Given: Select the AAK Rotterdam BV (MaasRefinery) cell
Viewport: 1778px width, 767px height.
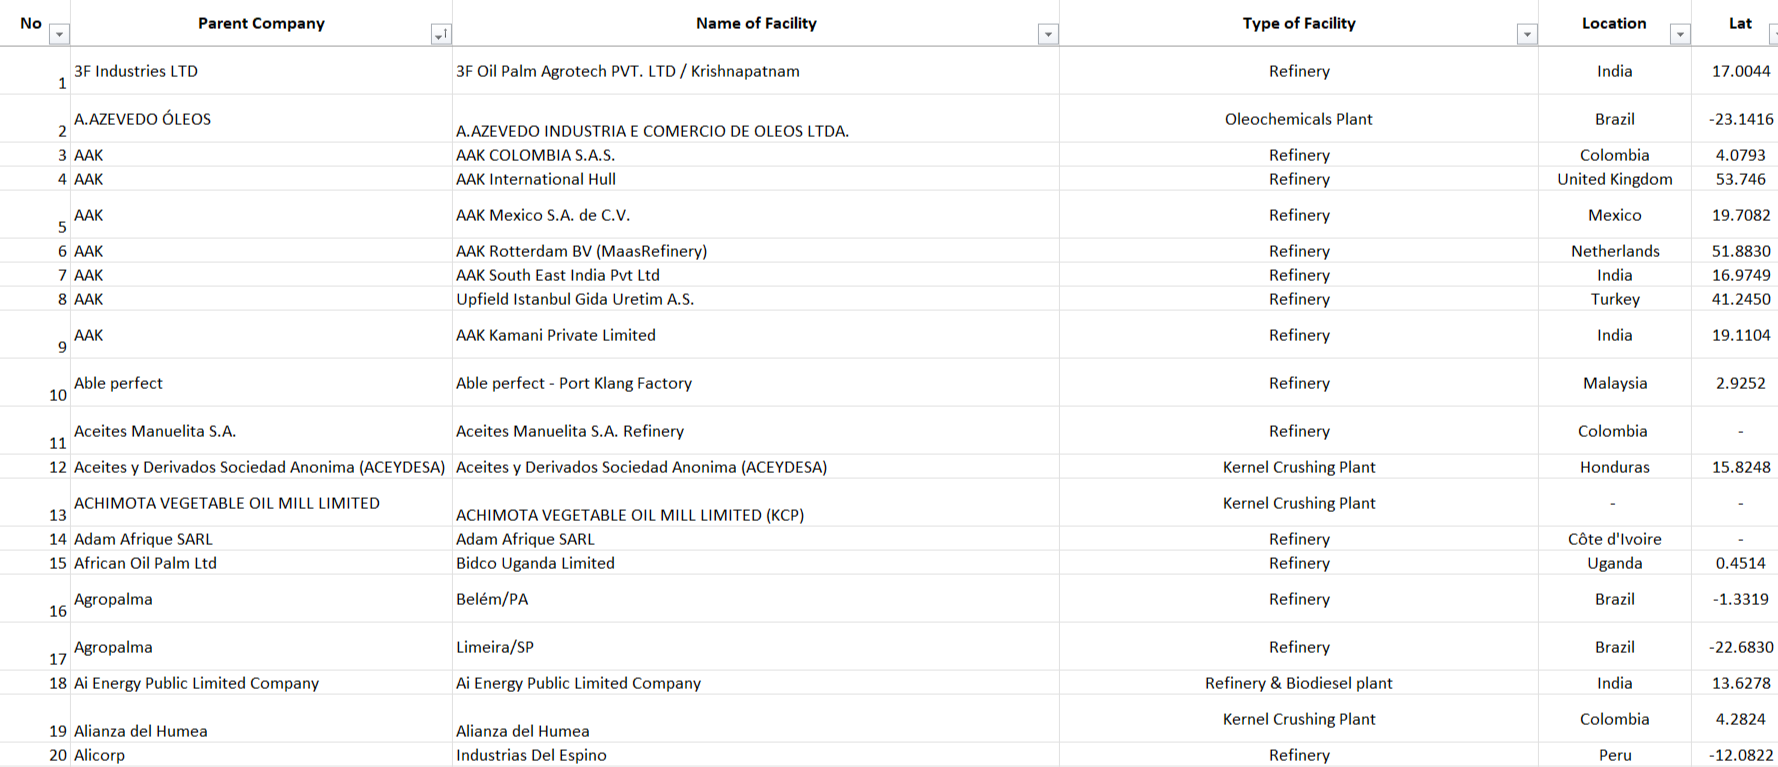Looking at the screenshot, I should click(x=756, y=251).
